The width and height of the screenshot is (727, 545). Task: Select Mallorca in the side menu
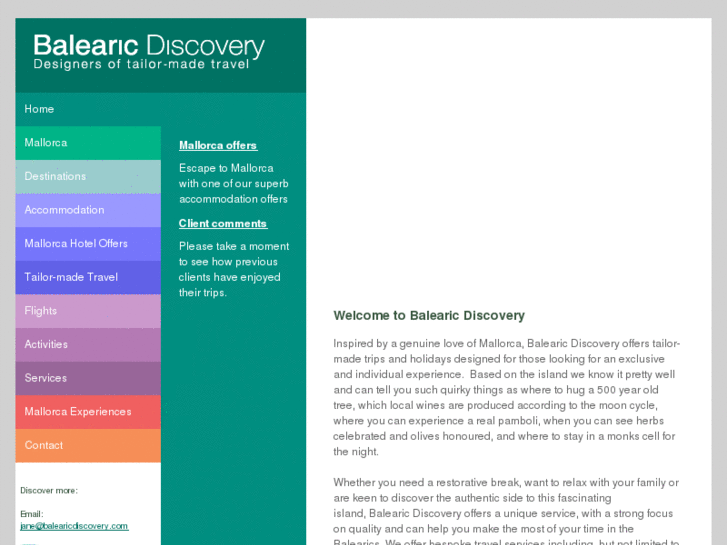click(x=88, y=143)
